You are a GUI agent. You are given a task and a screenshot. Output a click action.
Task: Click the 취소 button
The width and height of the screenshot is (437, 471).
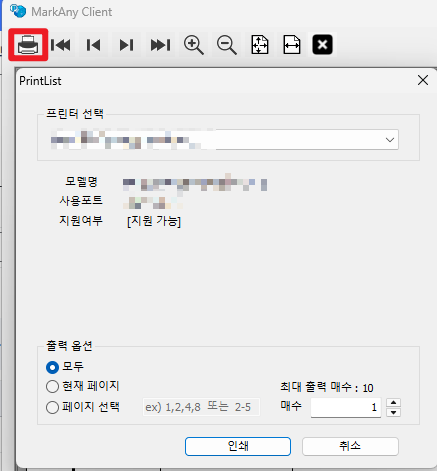tap(350, 446)
